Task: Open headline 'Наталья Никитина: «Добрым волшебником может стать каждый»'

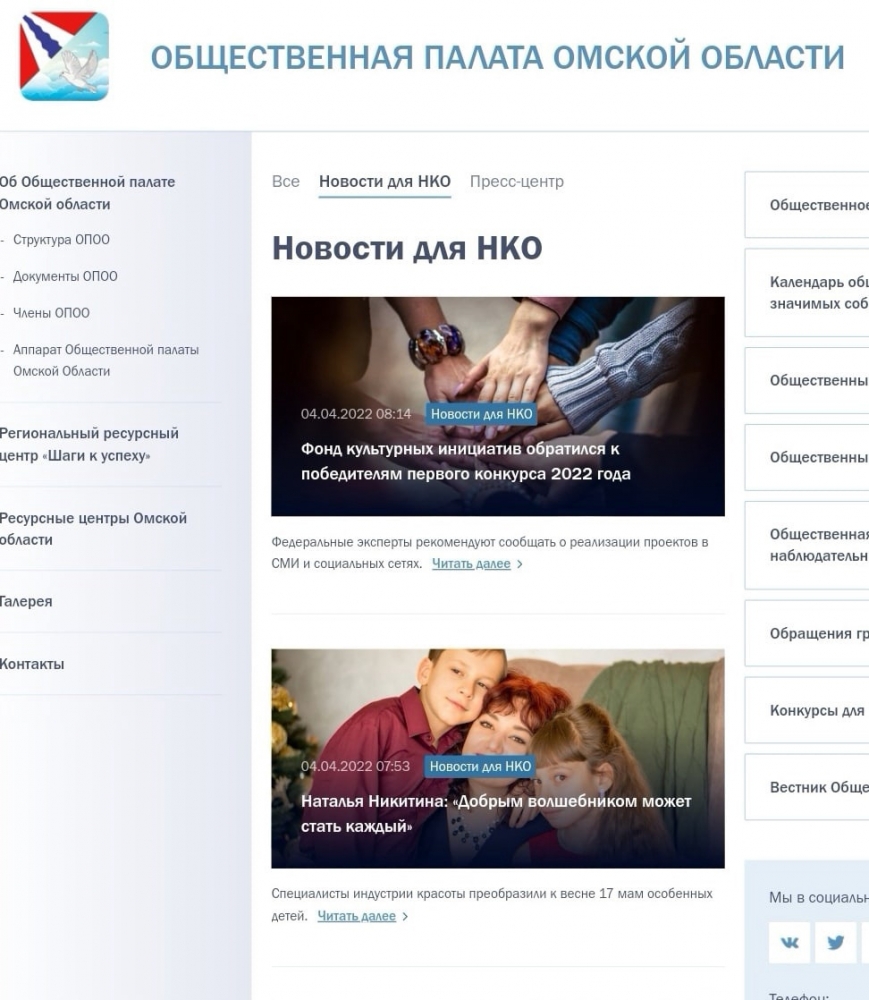Action: coord(496,814)
